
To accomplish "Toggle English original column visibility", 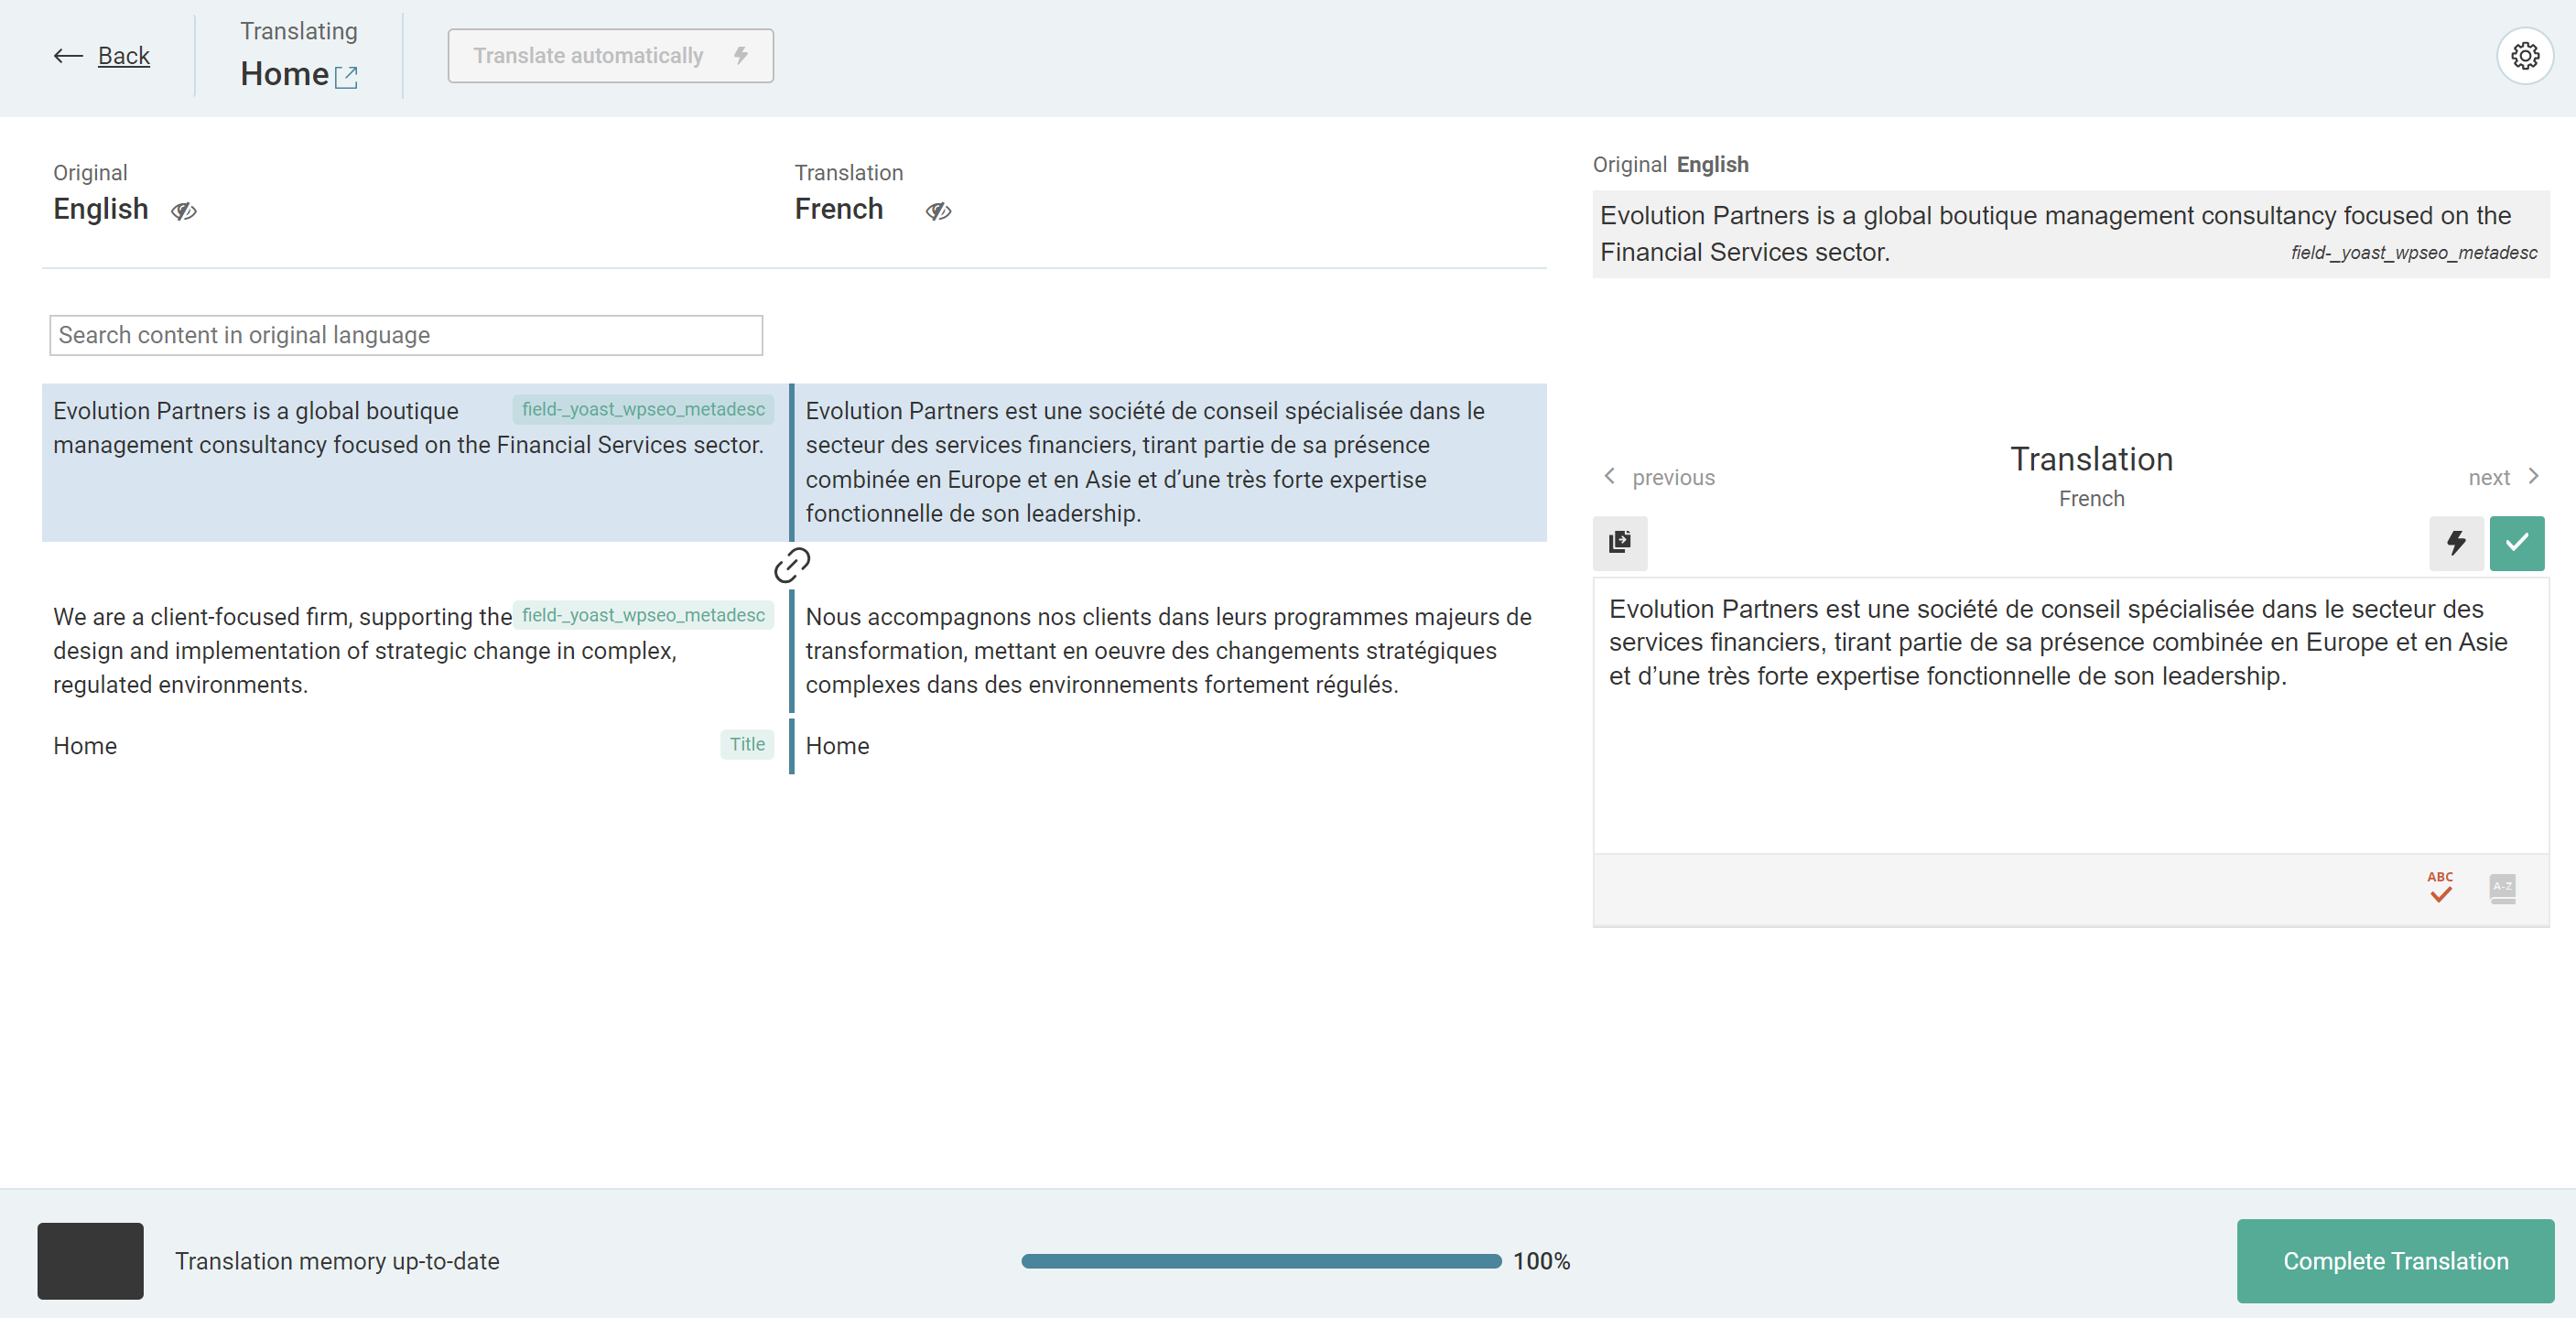I will pos(184,211).
